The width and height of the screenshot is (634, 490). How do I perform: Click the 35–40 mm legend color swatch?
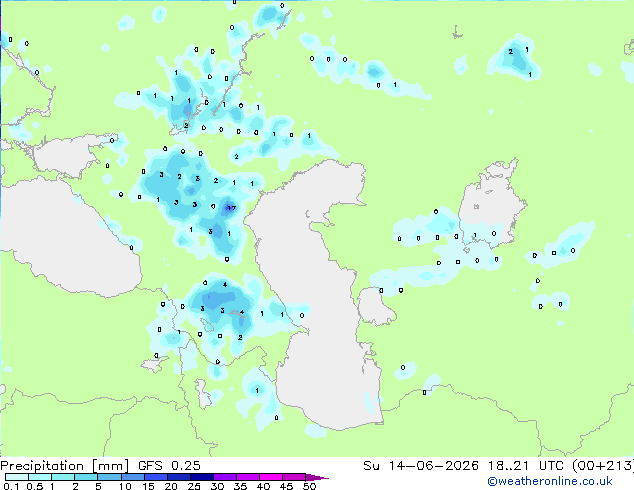pos(247,477)
